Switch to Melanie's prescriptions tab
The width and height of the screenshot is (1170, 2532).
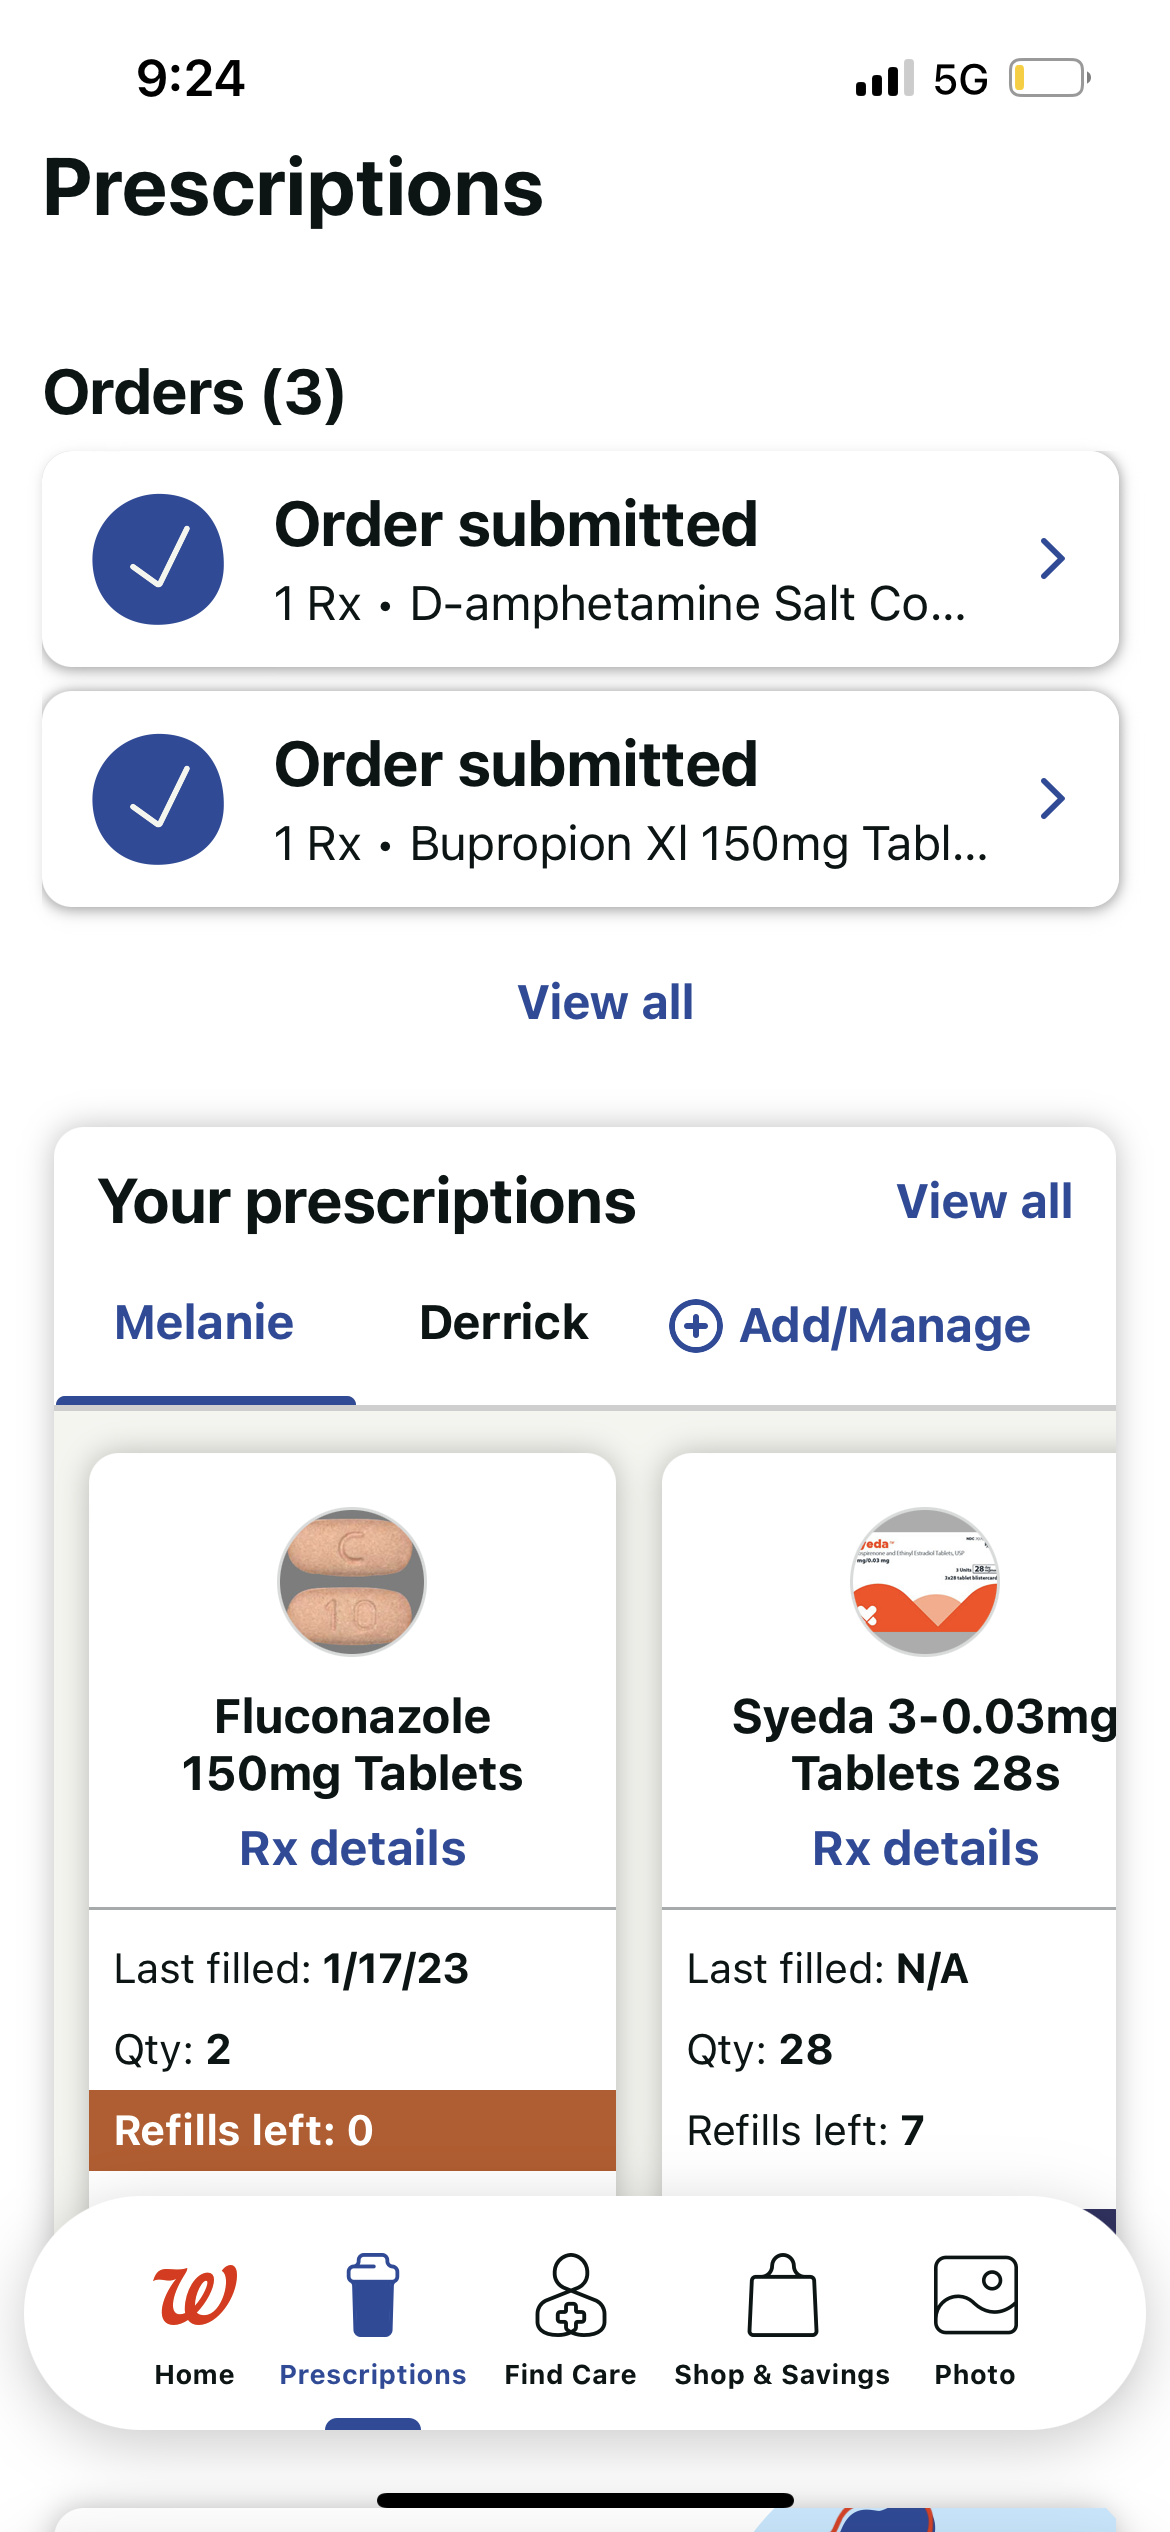pos(204,1323)
